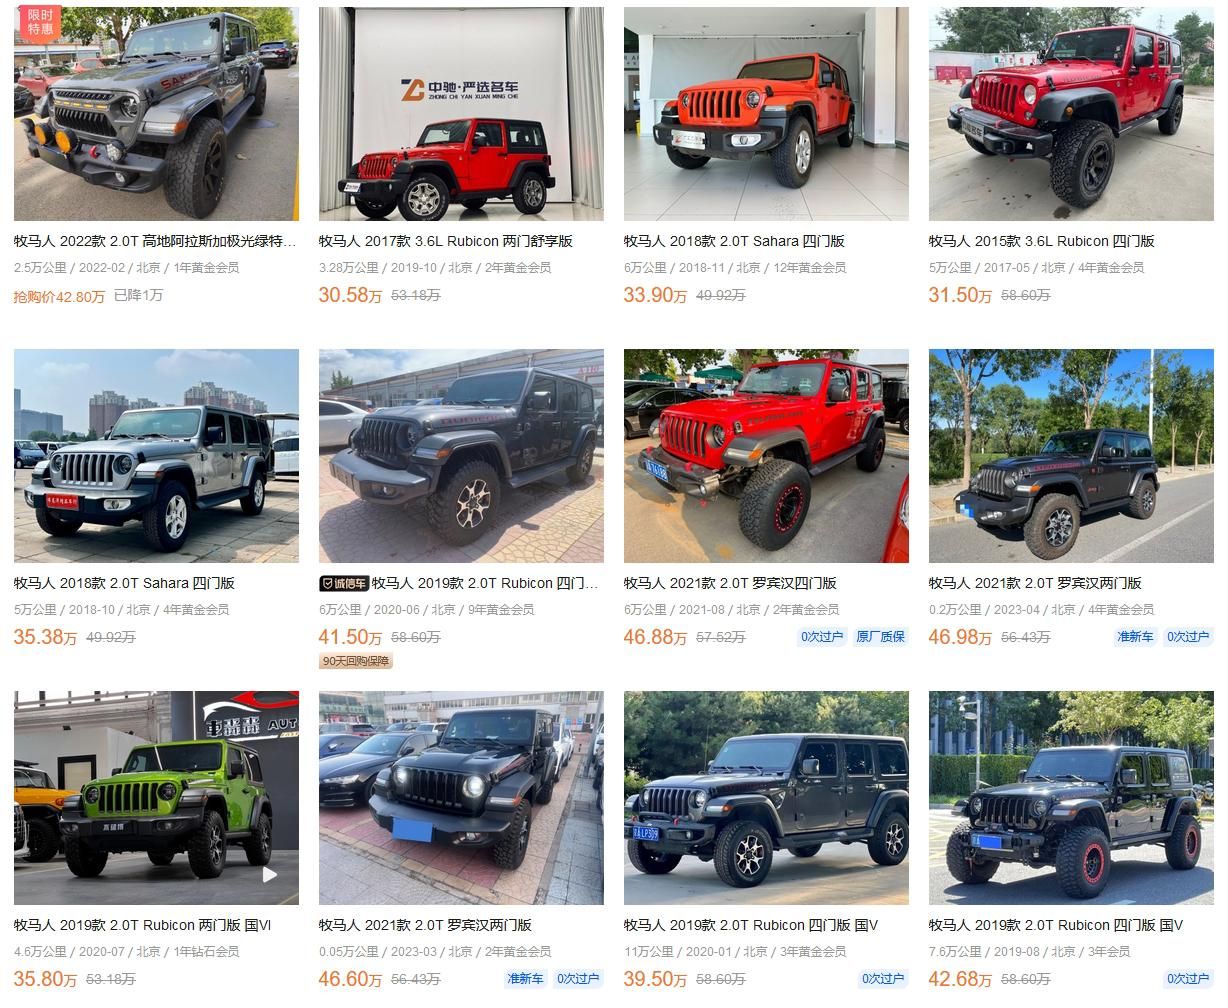Click the 限时特惠 badge on first listing
The height and width of the screenshot is (1008, 1228).
pyautogui.click(x=40, y=22)
